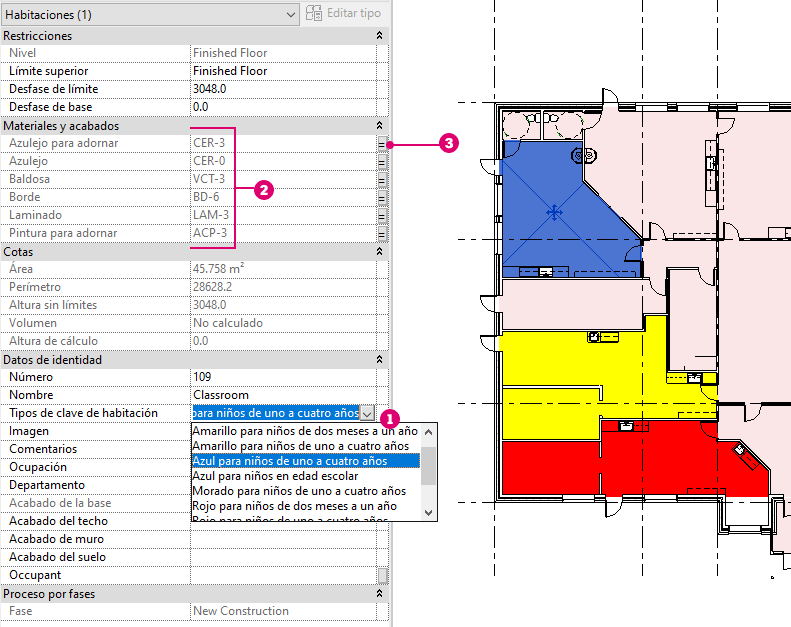
Task: Collapse the Proceso por fases section
Action: pyautogui.click(x=379, y=593)
